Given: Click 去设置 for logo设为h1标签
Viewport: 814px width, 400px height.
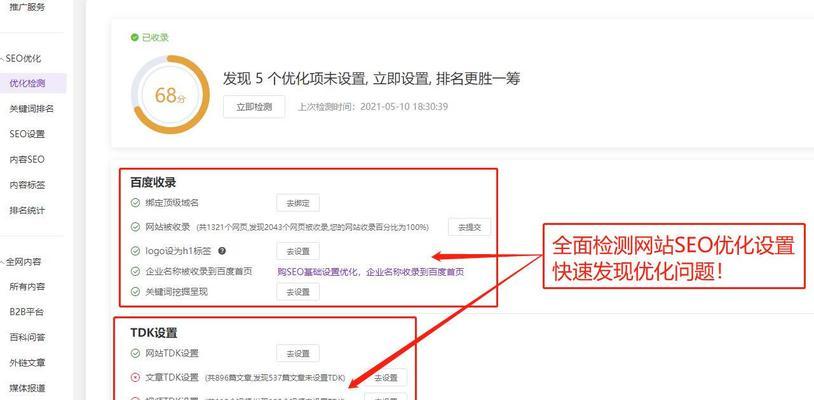Looking at the screenshot, I should tap(298, 251).
